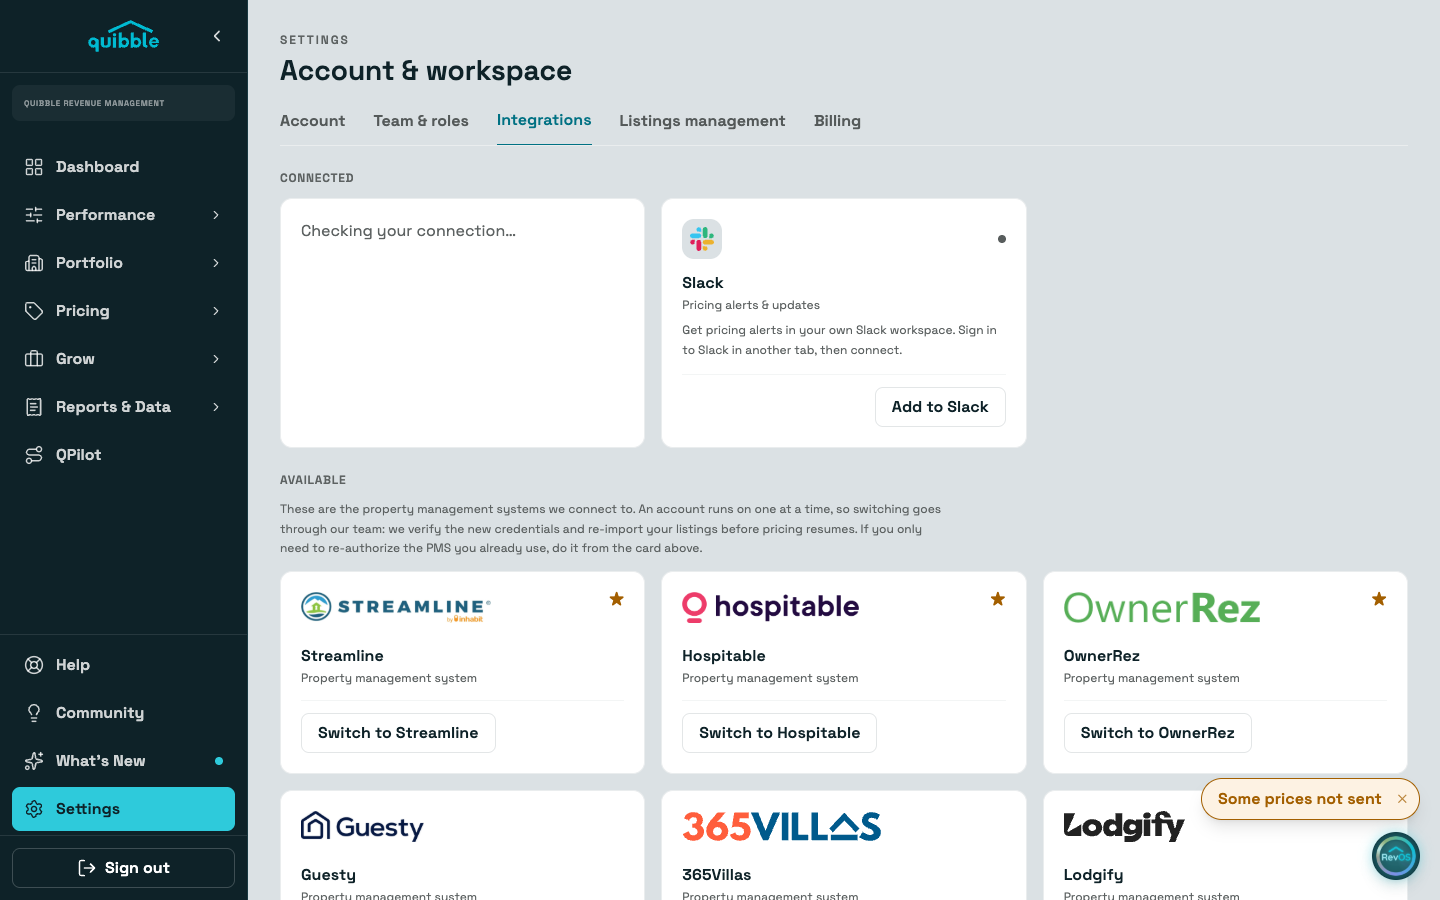Click the Streamline logo
The height and width of the screenshot is (900, 1440).
tap(396, 607)
